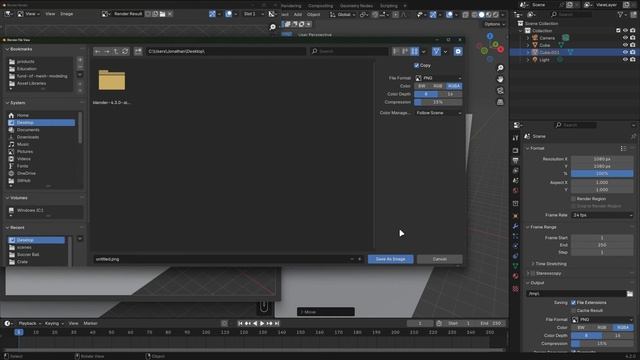640x360 pixels.
Task: Toggle the options gear panel in file browser
Action: click(458, 51)
